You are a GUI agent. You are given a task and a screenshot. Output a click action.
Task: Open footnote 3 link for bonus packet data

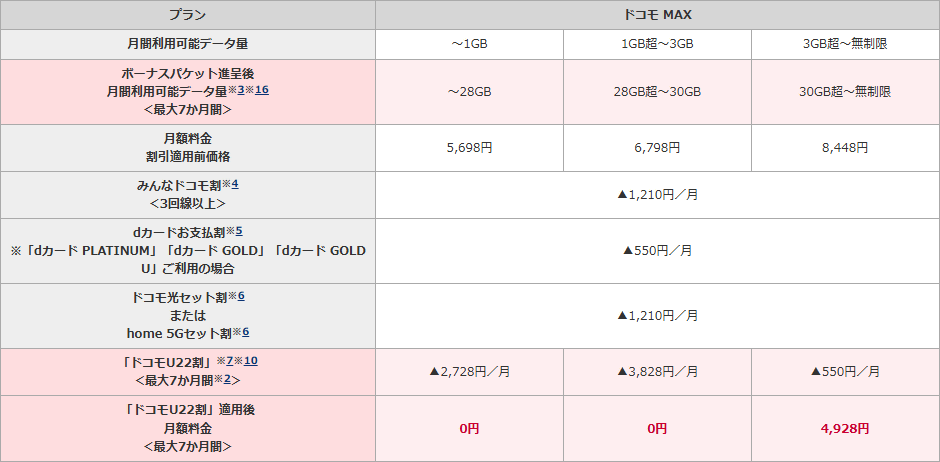pyautogui.click(x=241, y=90)
